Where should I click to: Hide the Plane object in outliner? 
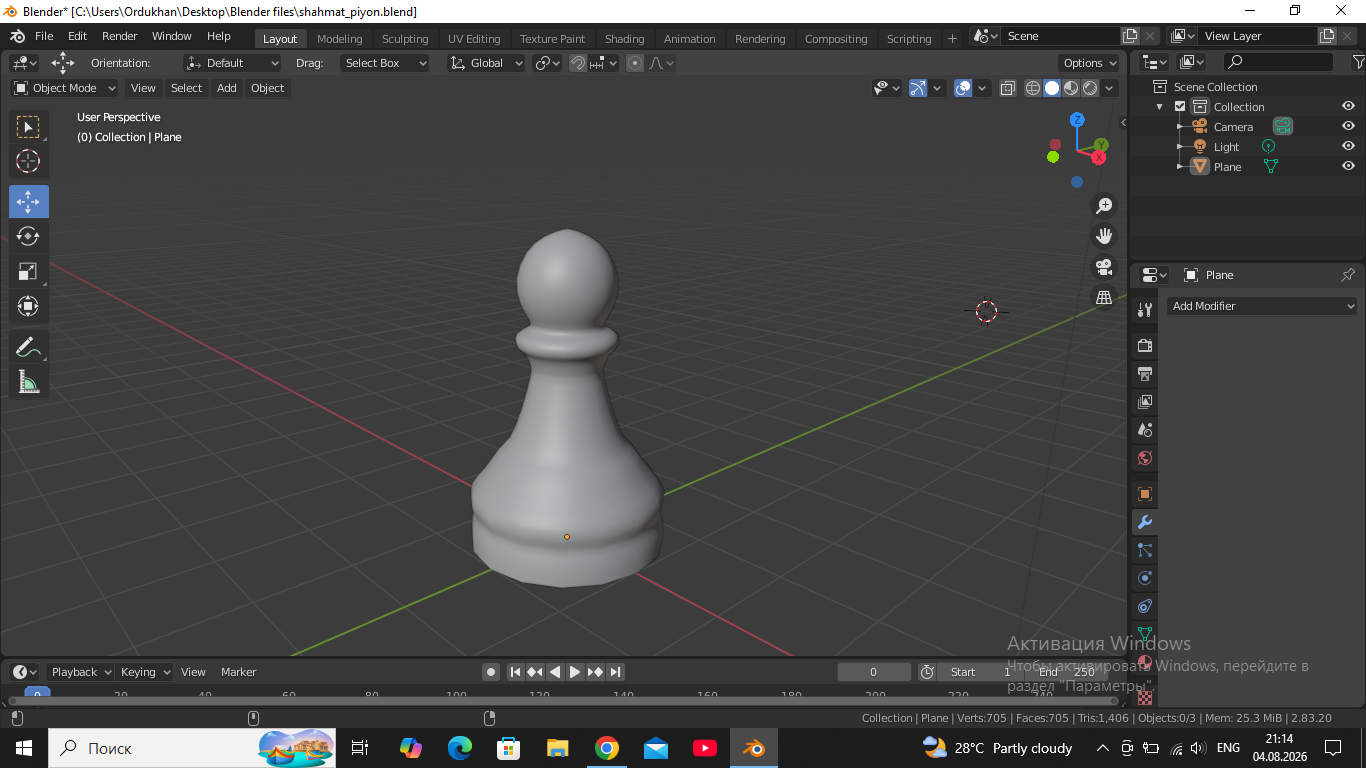click(1348, 166)
